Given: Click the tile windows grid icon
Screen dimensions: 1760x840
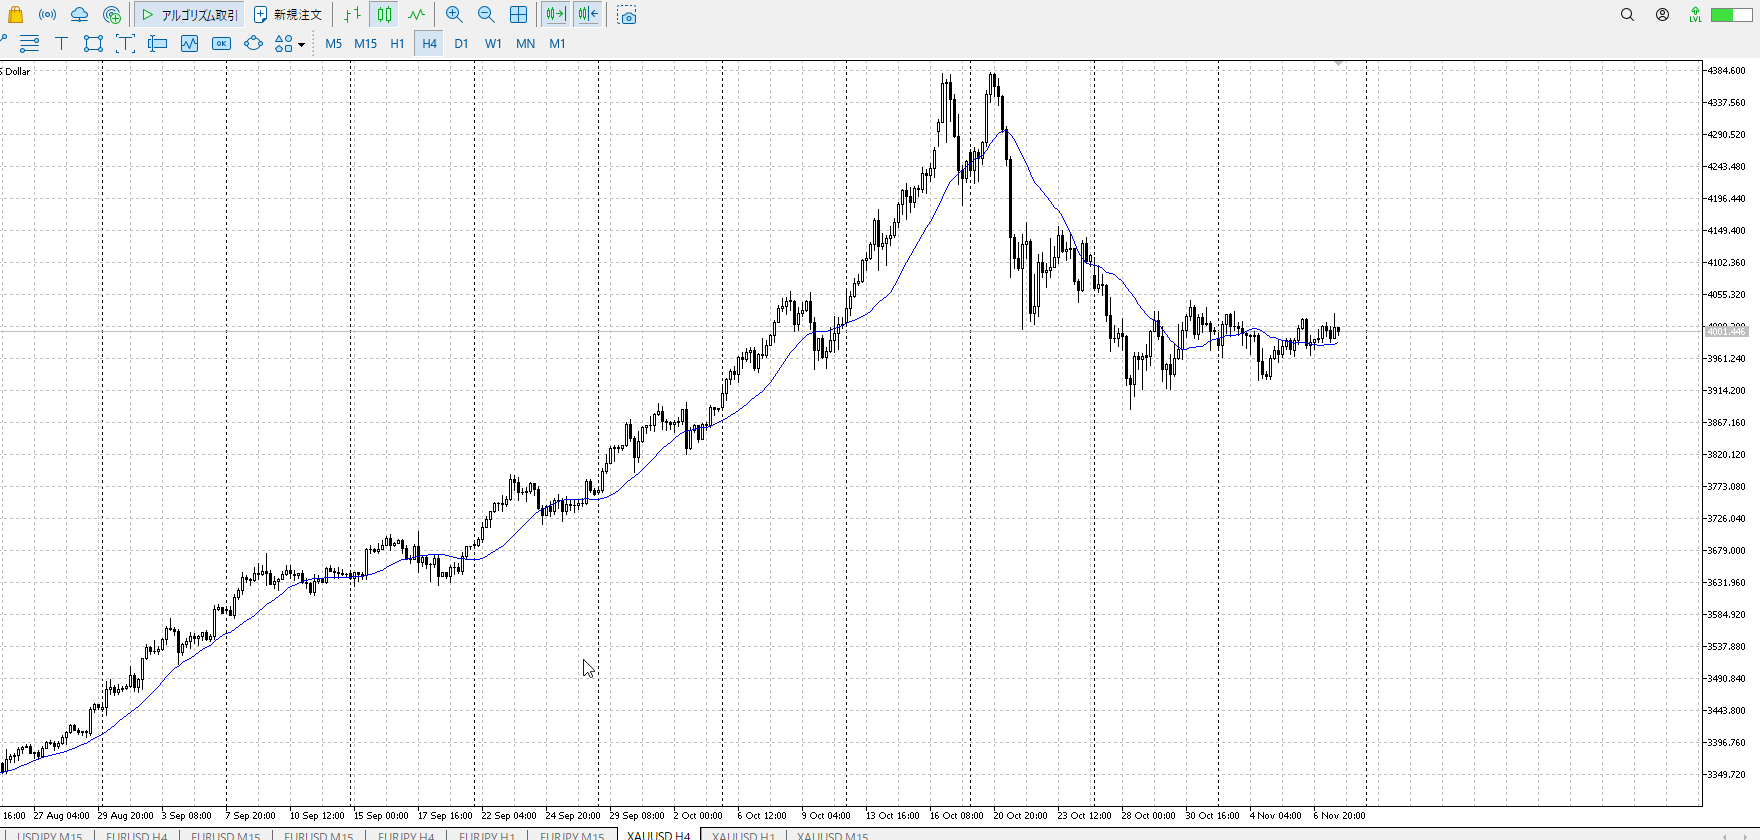Looking at the screenshot, I should point(518,15).
